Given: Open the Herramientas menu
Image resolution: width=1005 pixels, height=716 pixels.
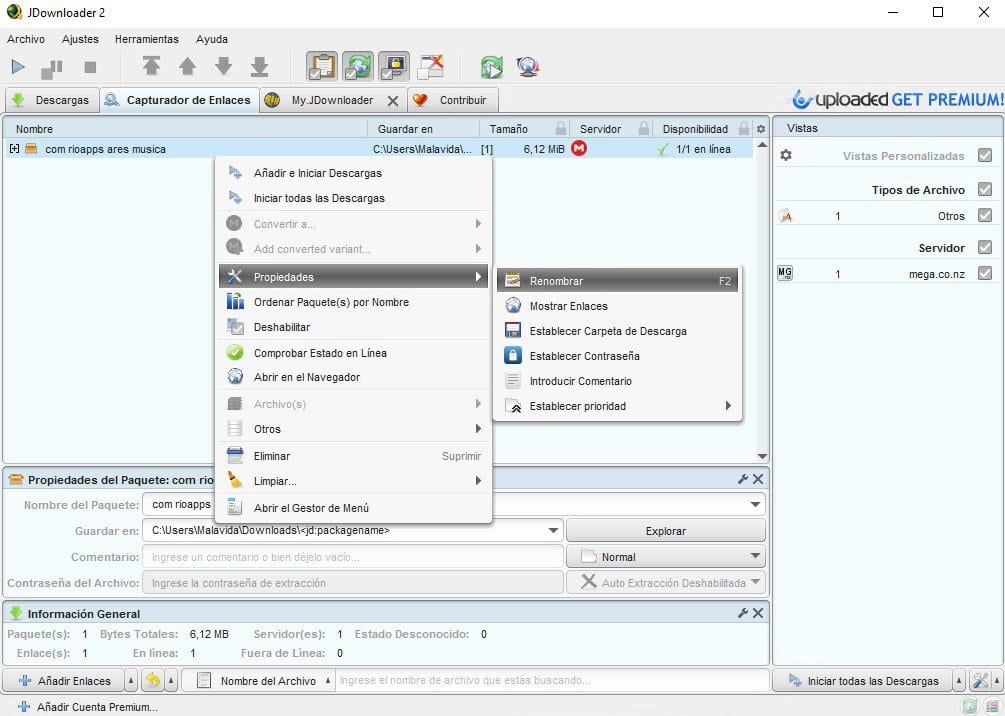Looking at the screenshot, I should tap(147, 39).
